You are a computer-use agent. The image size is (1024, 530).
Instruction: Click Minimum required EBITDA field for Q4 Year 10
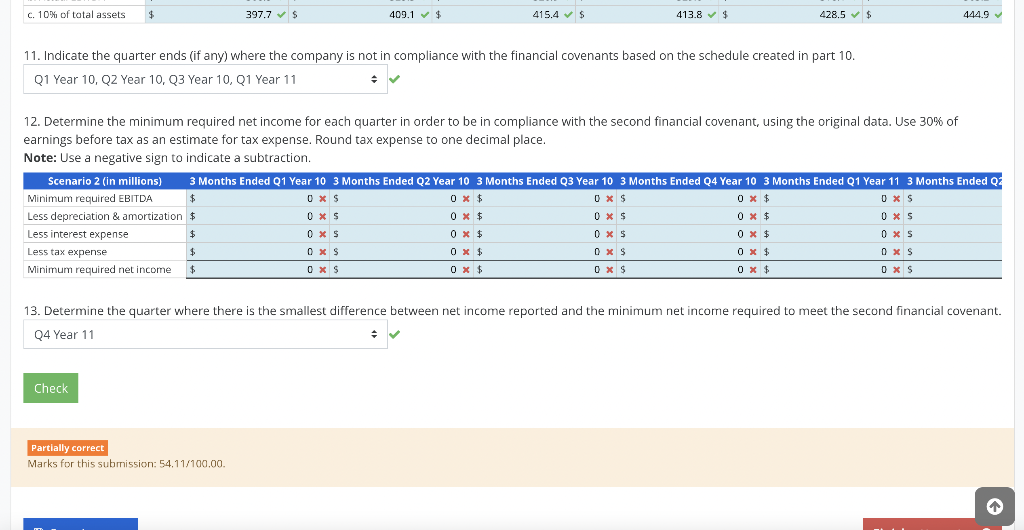[x=687, y=198]
